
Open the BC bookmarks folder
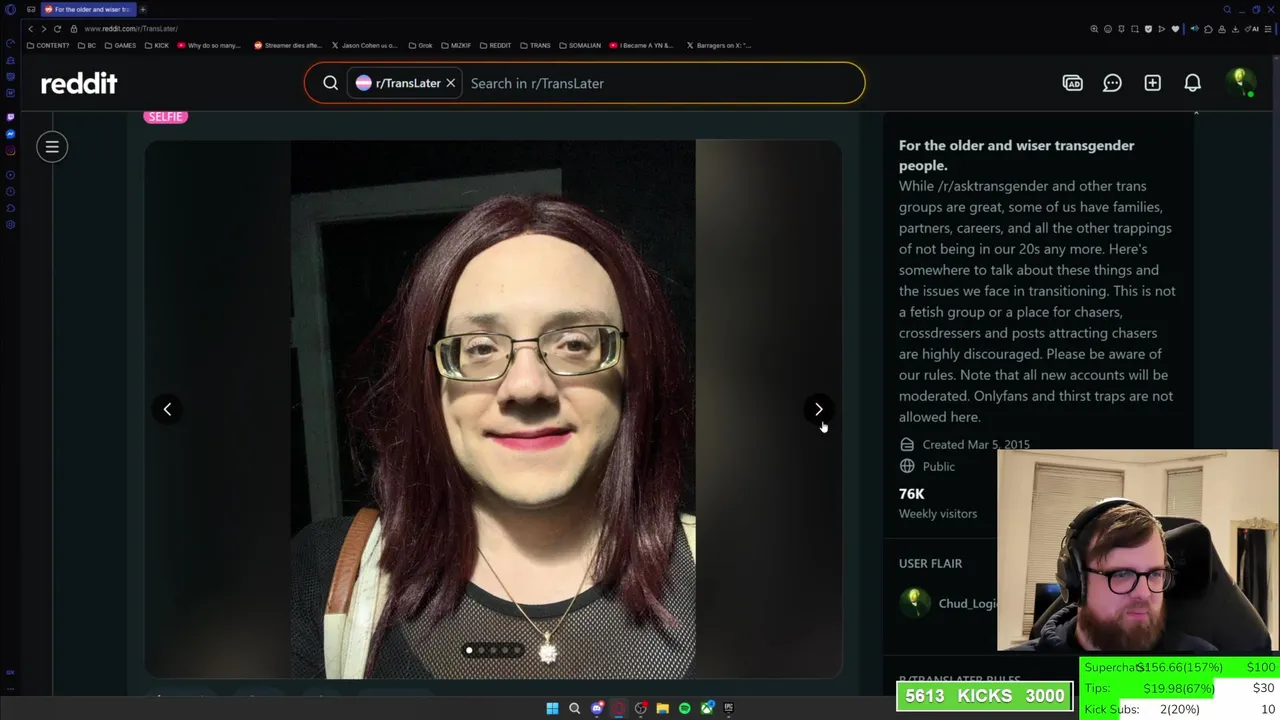point(87,45)
